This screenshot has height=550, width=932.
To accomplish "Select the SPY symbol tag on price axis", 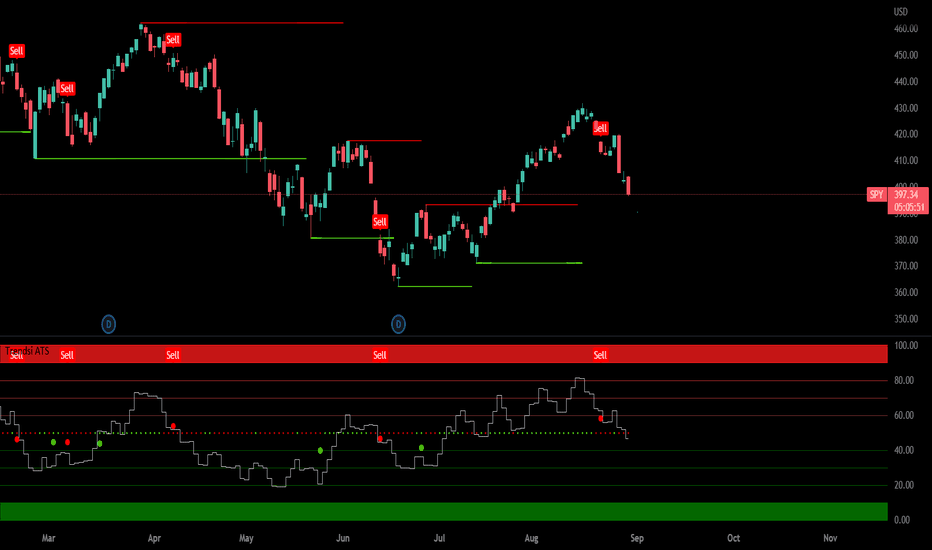I will click(x=876, y=194).
